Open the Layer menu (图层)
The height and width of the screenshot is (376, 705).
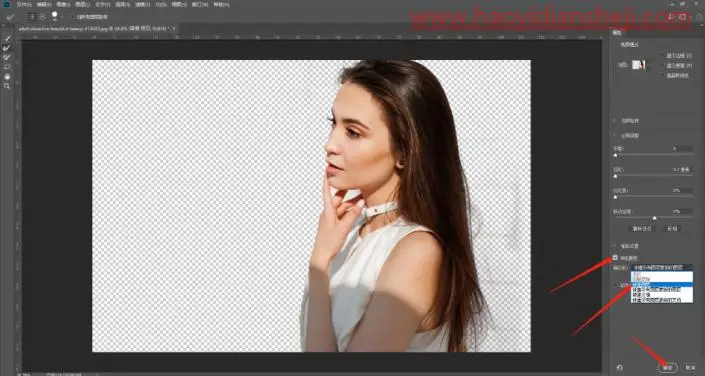click(x=82, y=5)
